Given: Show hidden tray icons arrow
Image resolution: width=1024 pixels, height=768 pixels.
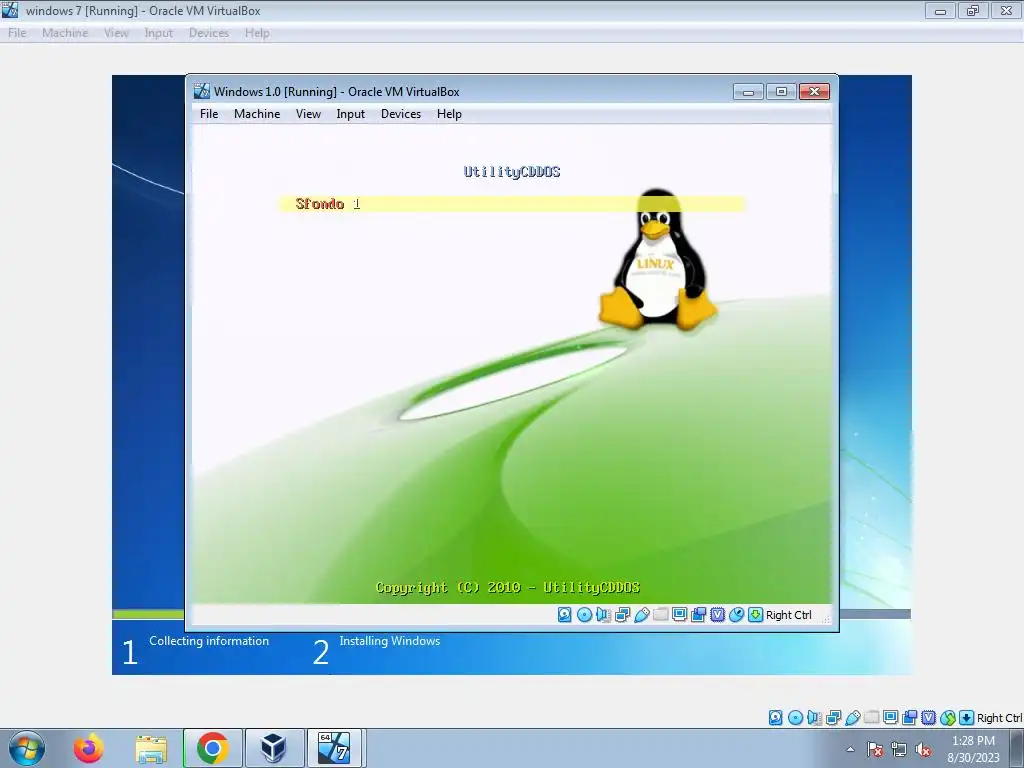Looking at the screenshot, I should (850, 749).
